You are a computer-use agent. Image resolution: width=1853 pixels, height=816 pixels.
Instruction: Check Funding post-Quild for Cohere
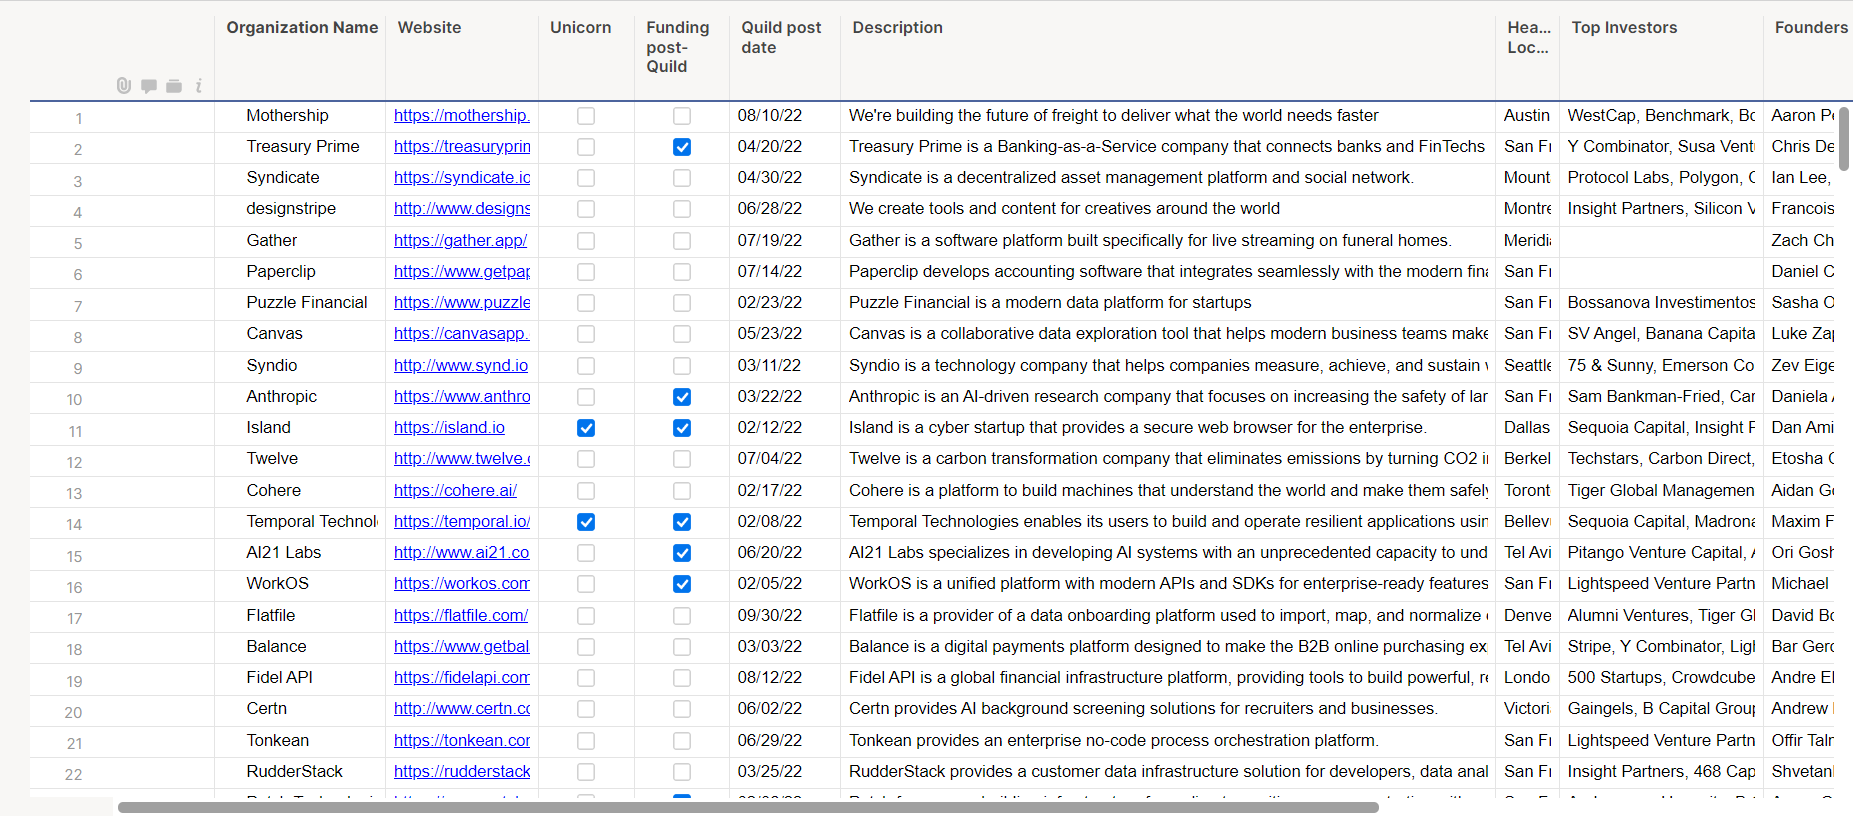coord(682,491)
